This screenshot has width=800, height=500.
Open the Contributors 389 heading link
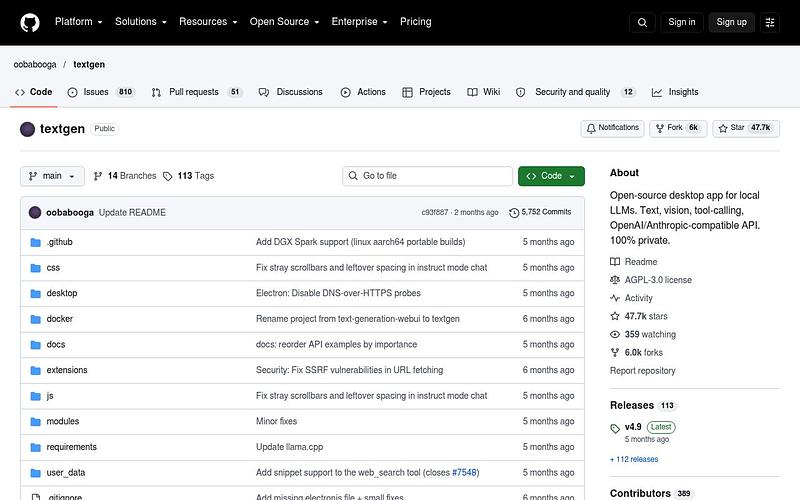coord(651,493)
